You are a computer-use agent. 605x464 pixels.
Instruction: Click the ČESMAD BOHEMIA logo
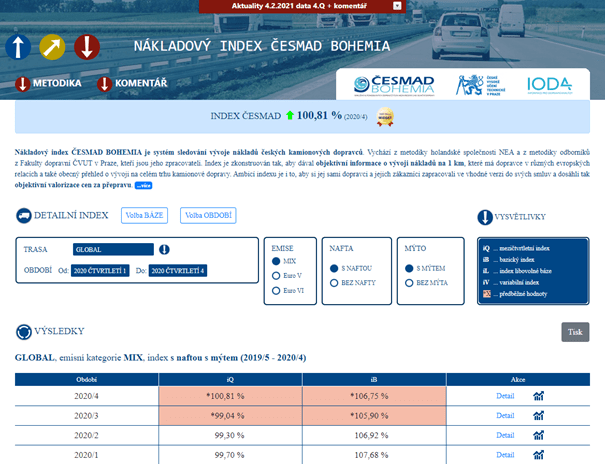point(394,86)
